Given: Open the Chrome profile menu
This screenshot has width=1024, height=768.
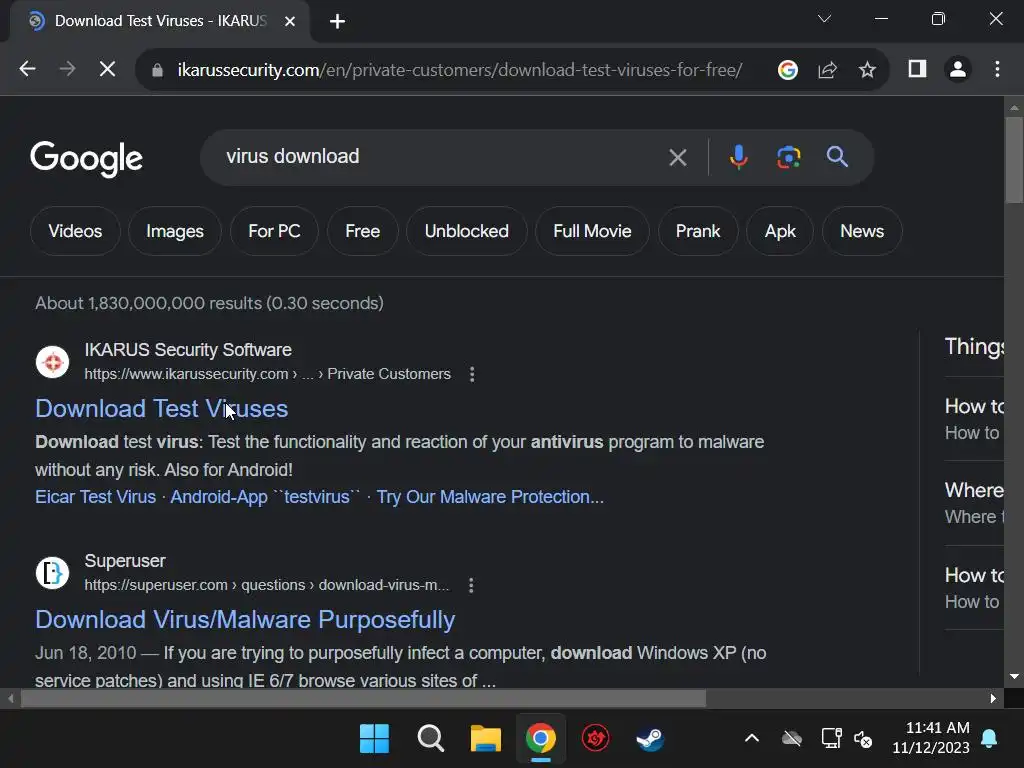Looking at the screenshot, I should tap(958, 69).
